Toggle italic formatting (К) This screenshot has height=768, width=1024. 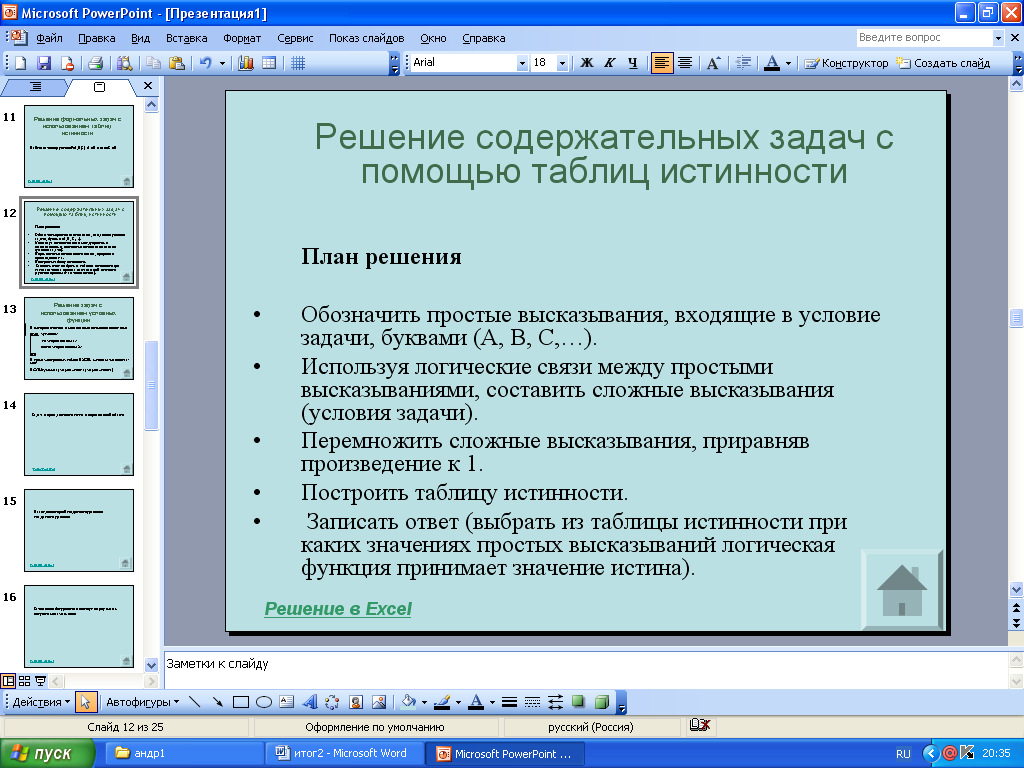[x=609, y=63]
